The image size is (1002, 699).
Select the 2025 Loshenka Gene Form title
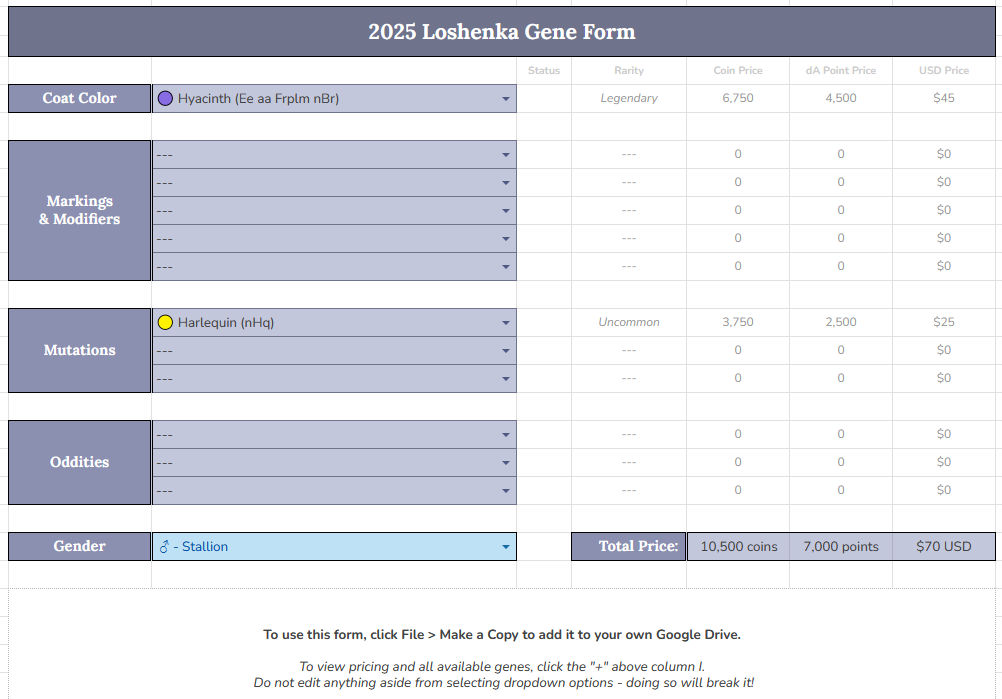pos(501,31)
